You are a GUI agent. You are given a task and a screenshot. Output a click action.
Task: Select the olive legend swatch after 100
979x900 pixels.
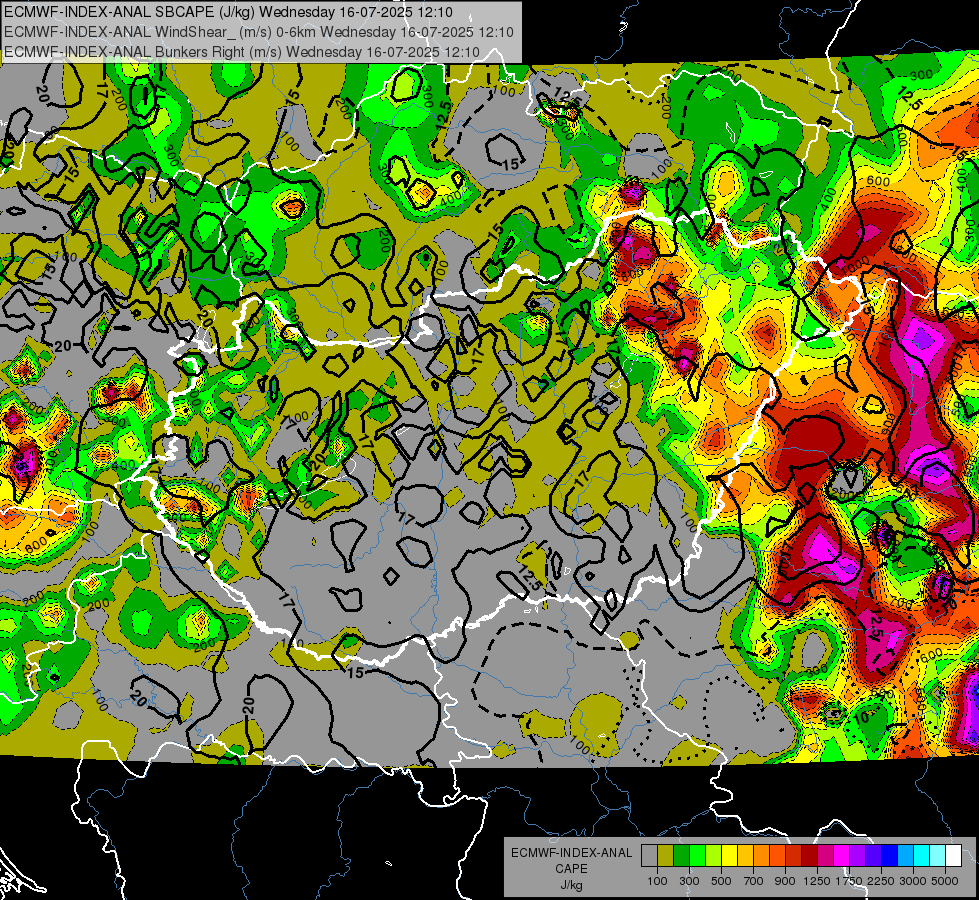point(666,856)
